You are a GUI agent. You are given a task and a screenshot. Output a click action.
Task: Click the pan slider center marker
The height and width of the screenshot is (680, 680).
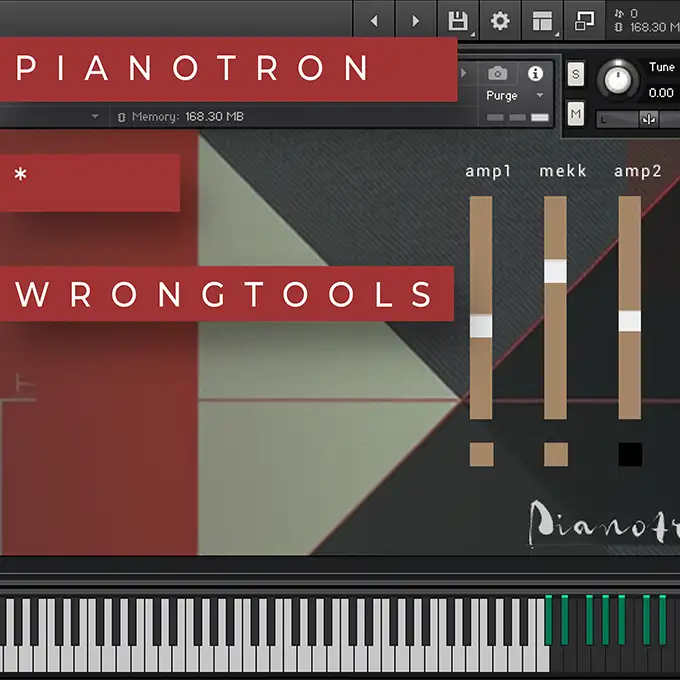tap(649, 119)
